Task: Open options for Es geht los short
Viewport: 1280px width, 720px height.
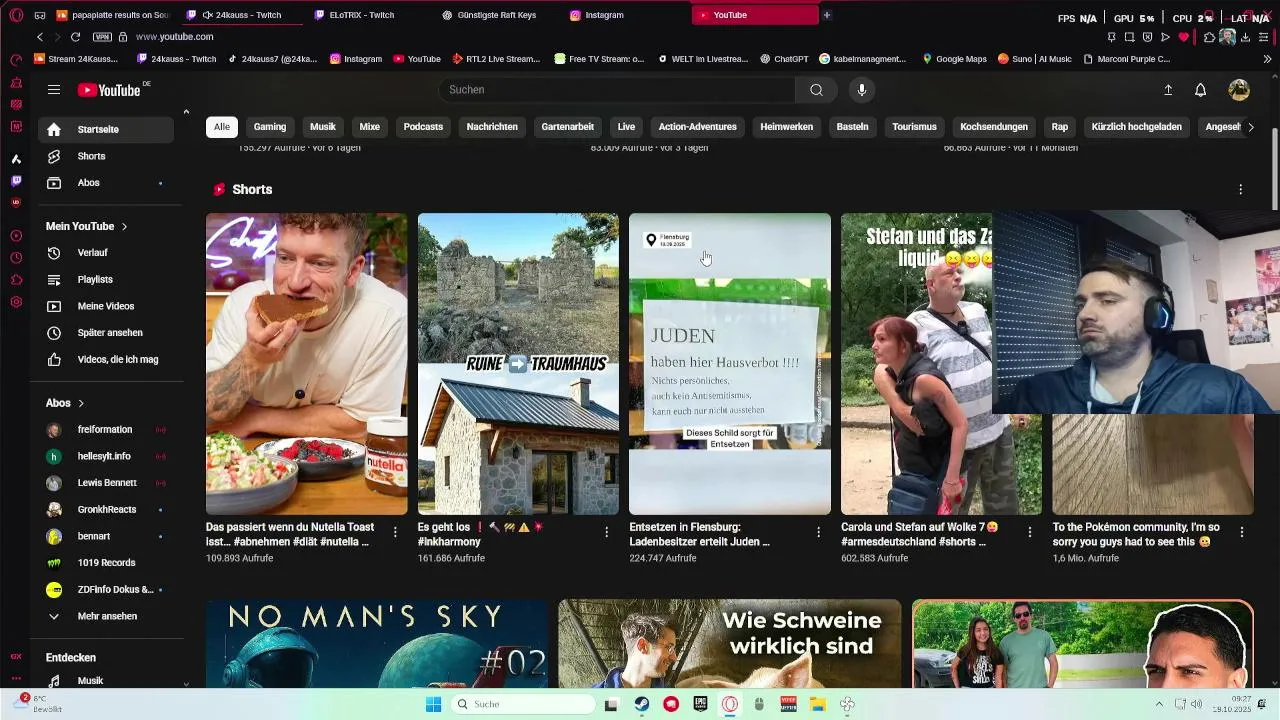Action: click(606, 532)
